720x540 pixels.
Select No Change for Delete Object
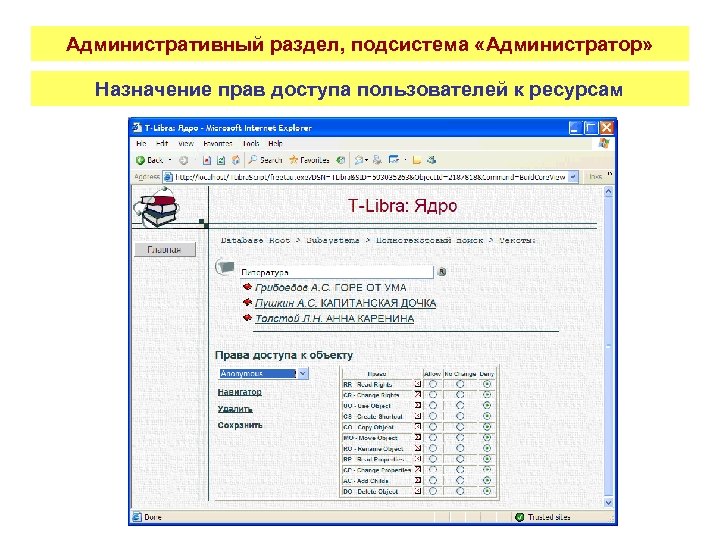[460, 491]
